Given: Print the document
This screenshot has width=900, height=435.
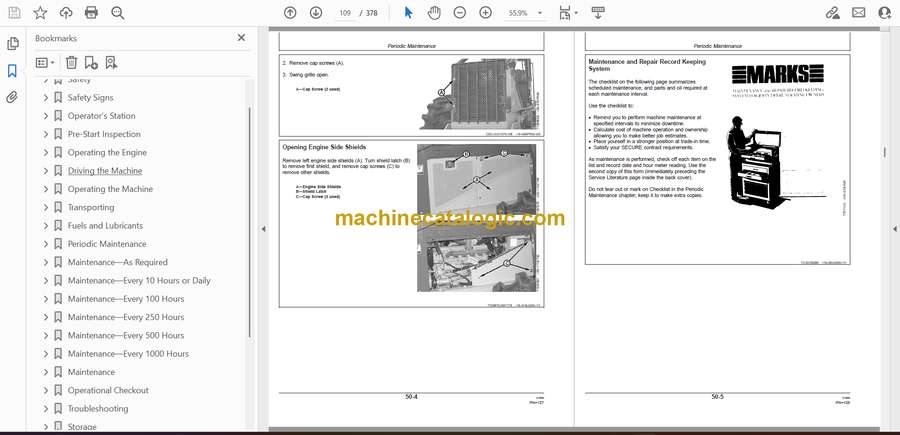Looking at the screenshot, I should point(91,13).
